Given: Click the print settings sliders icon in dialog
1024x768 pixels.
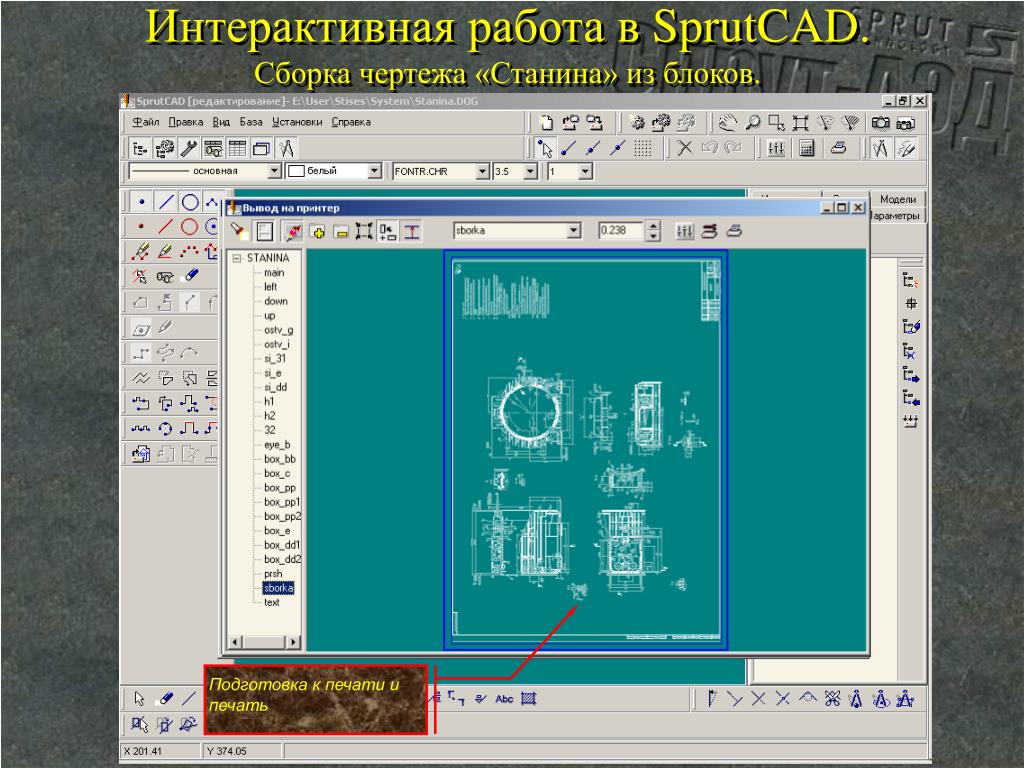Looking at the screenshot, I should coord(684,231).
